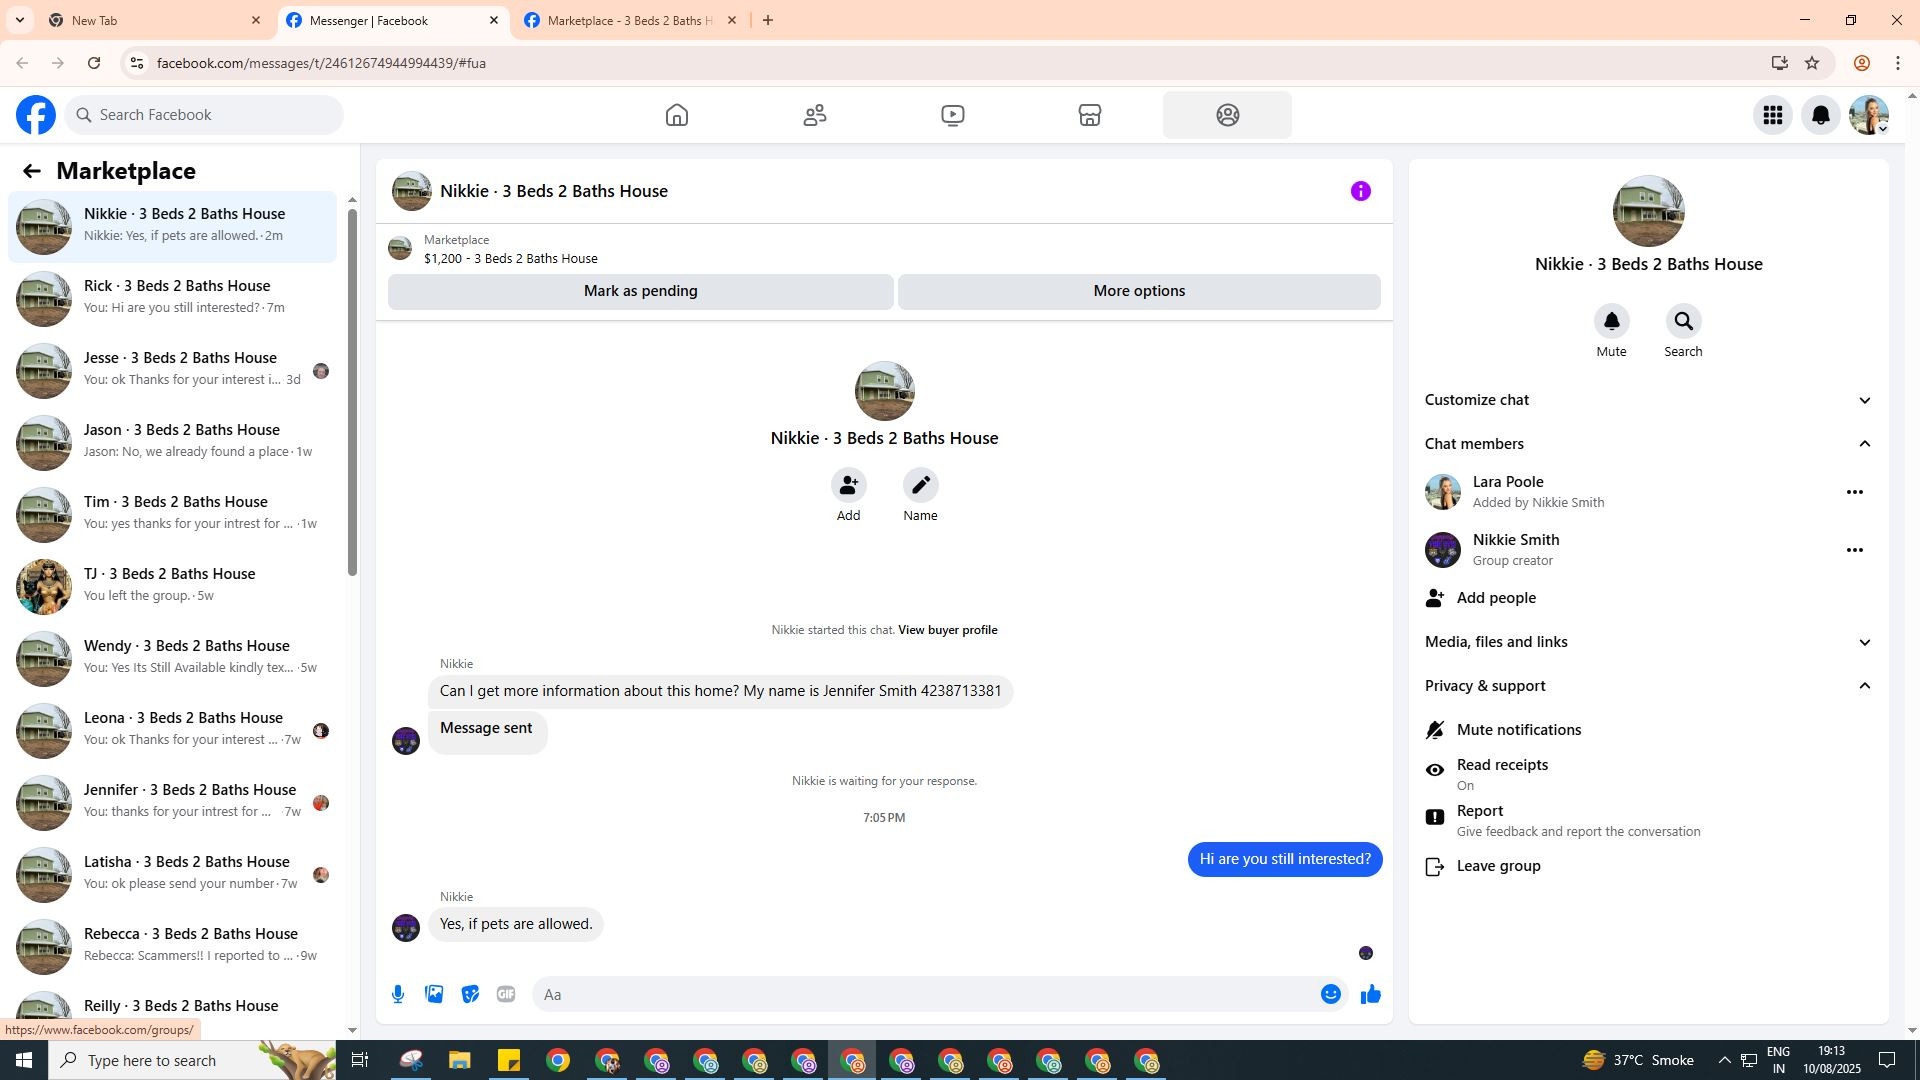Expand the Customize chat section
The width and height of the screenshot is (1920, 1080).
tap(1647, 400)
